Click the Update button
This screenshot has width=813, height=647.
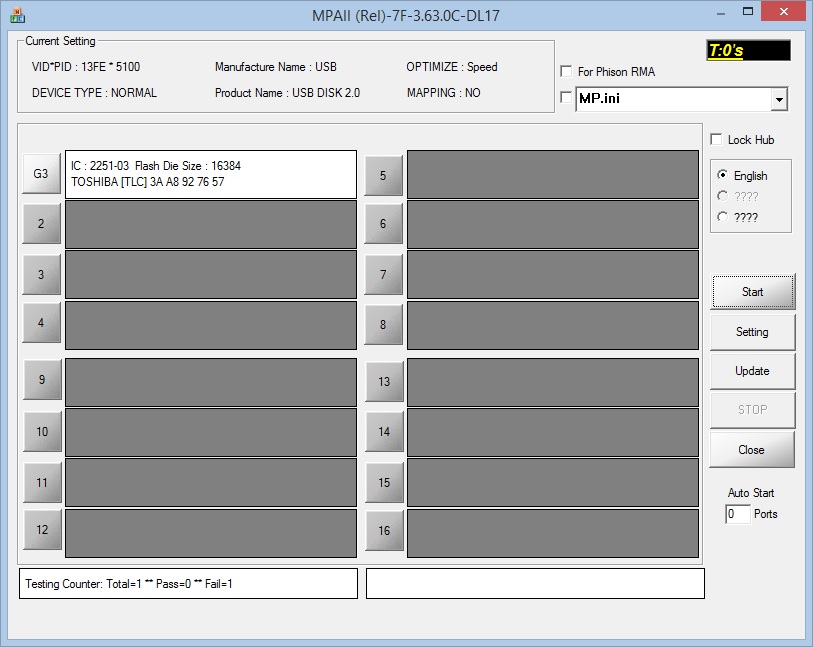(x=752, y=371)
